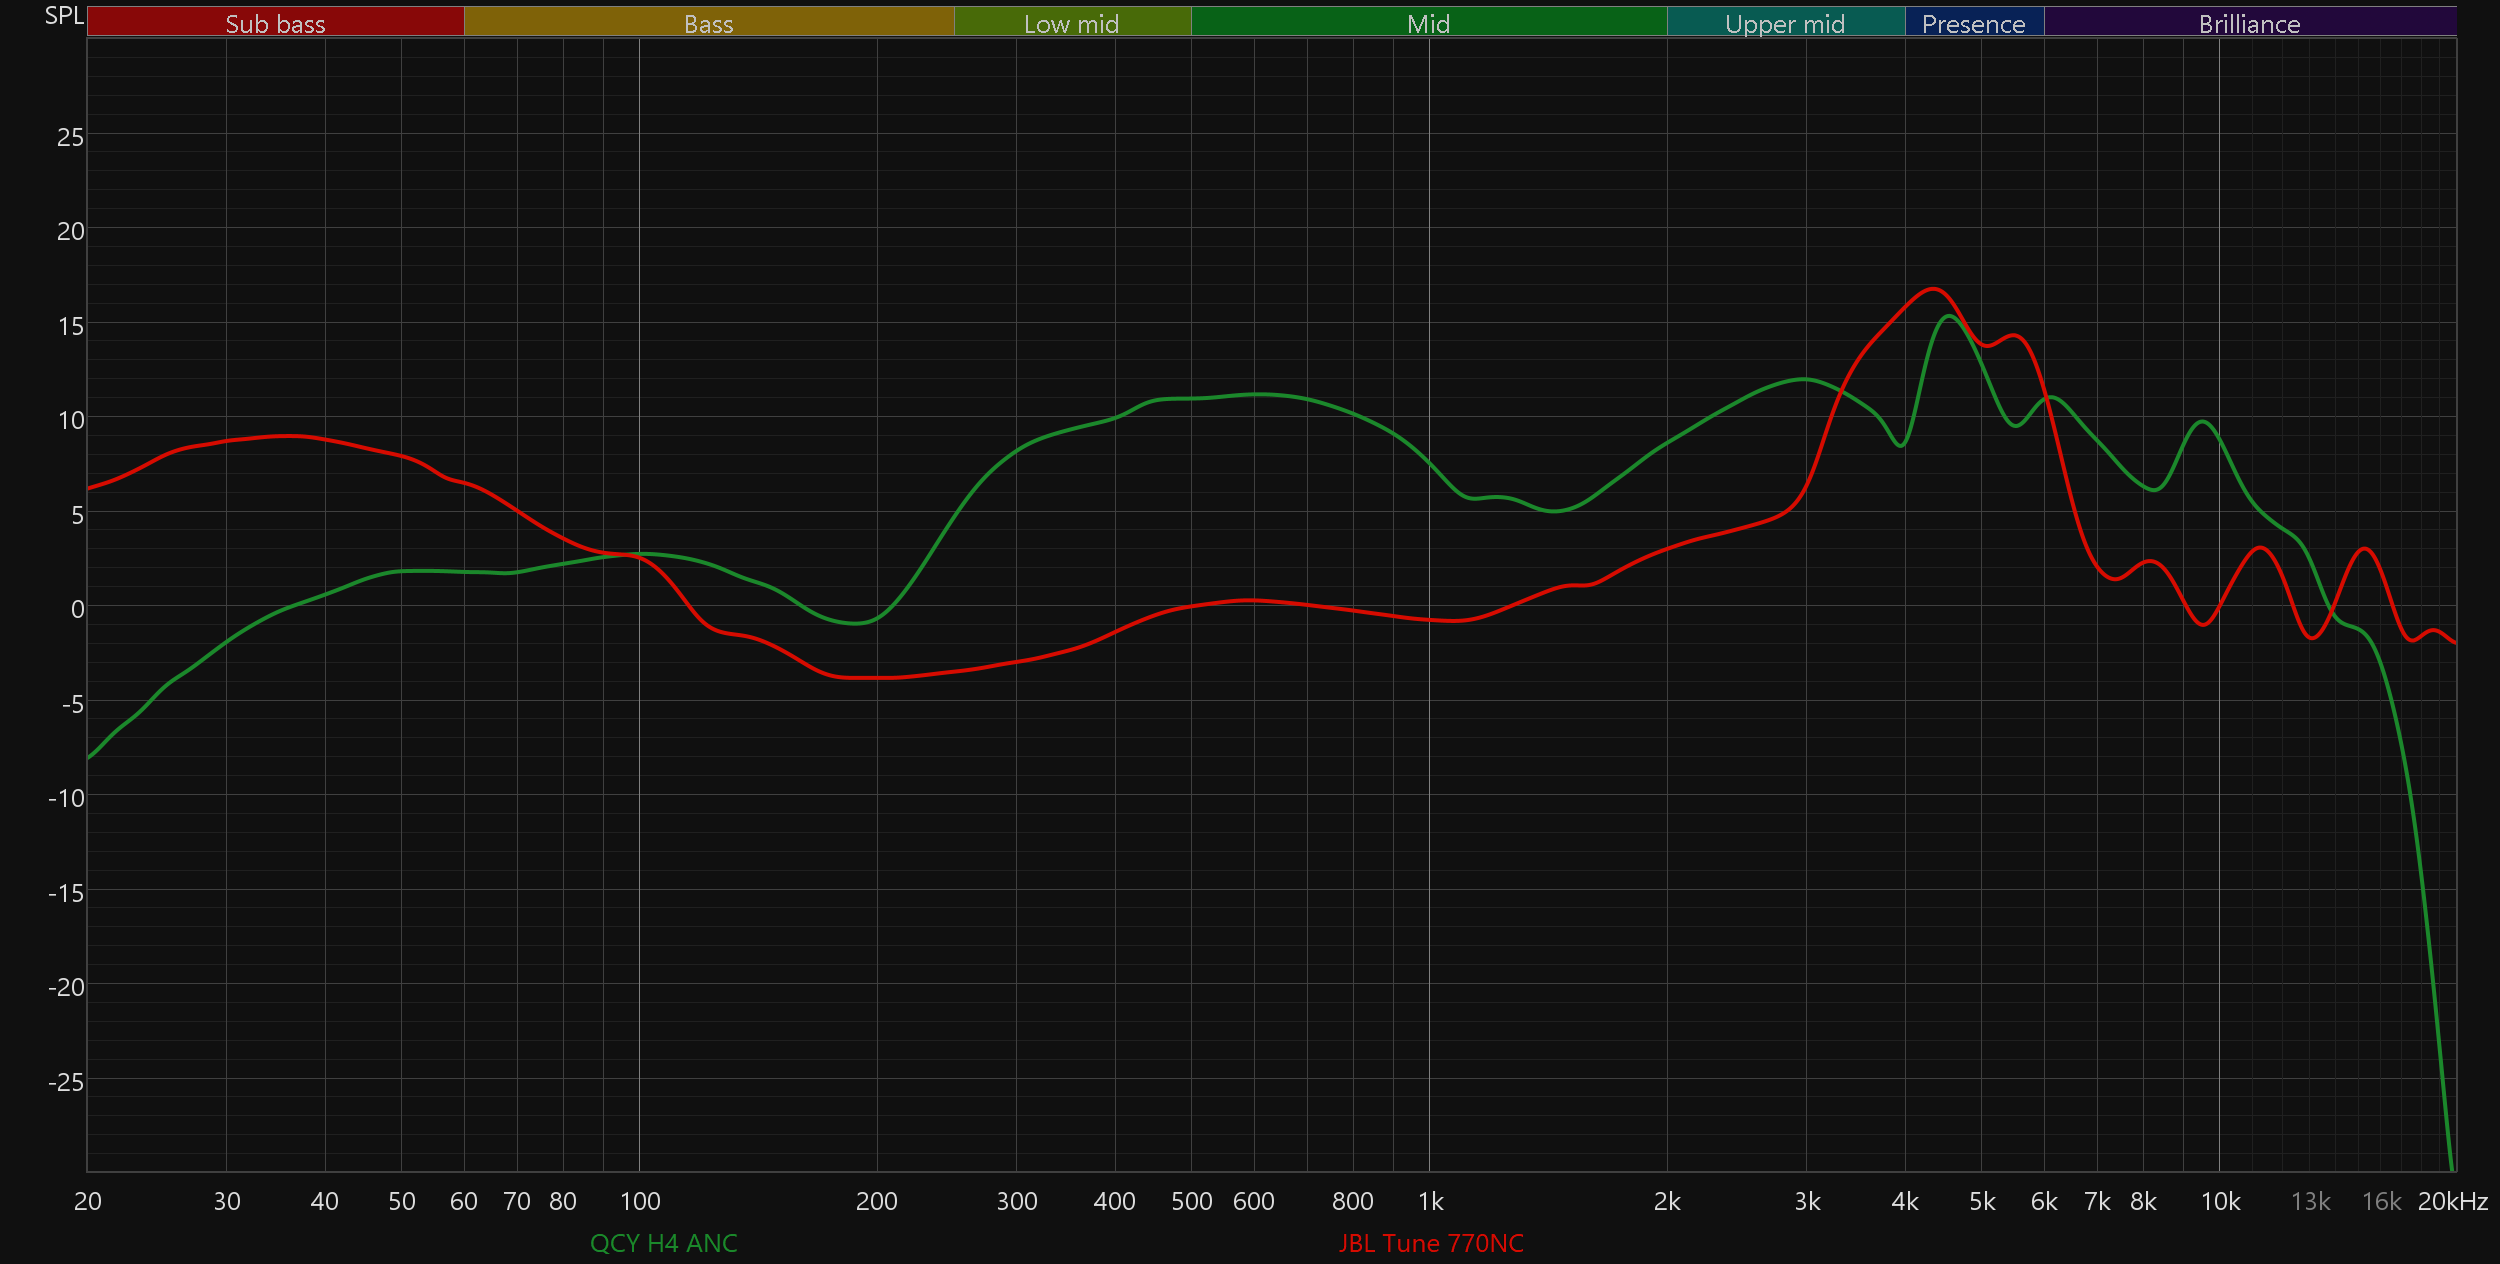2500x1264 pixels.
Task: Click the 0 dB axis label
Action: point(77,609)
